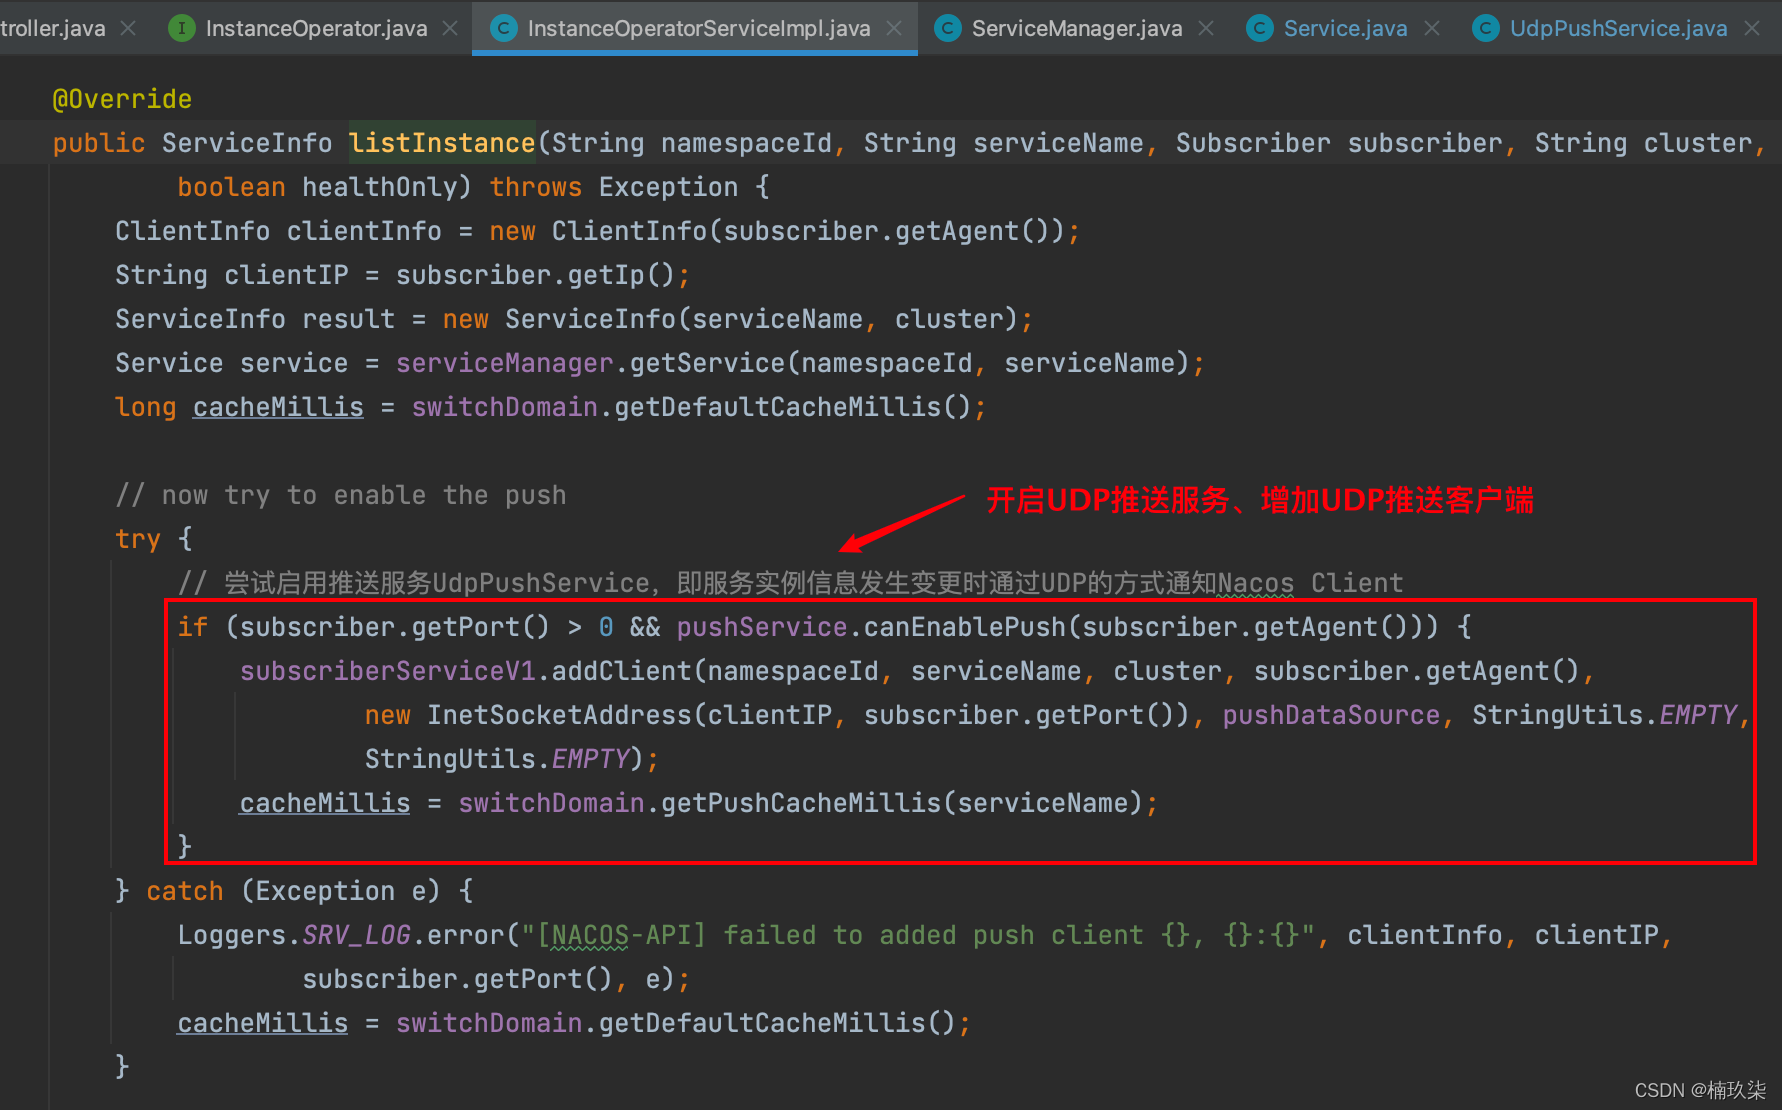This screenshot has width=1782, height=1110.
Task: Close the InstanceOperator.java tab
Action: point(451,28)
